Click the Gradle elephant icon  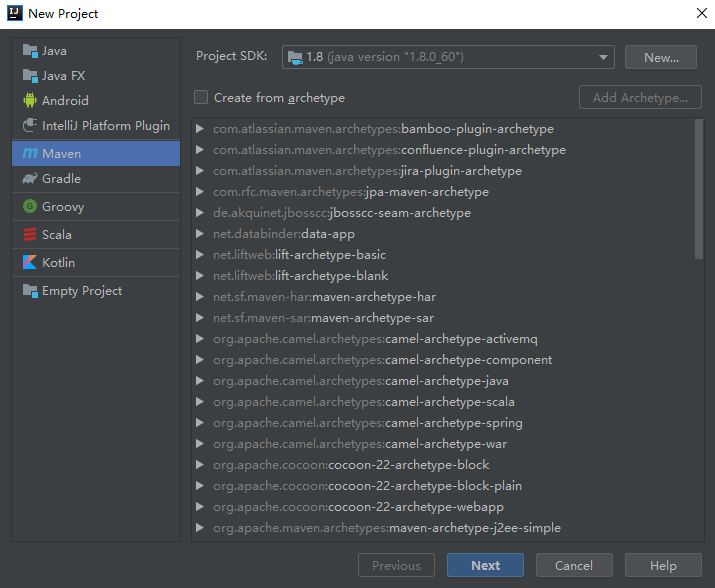coord(30,179)
